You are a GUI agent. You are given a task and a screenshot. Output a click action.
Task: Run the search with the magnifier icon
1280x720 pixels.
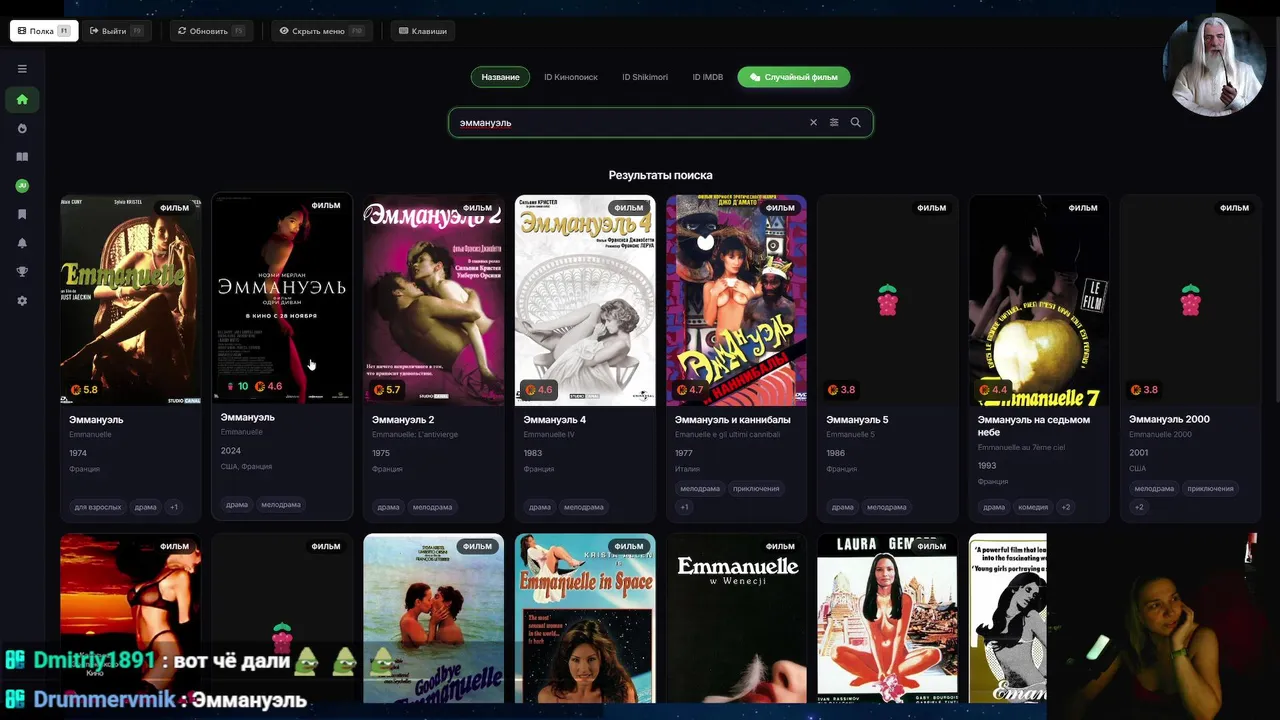[x=855, y=122]
